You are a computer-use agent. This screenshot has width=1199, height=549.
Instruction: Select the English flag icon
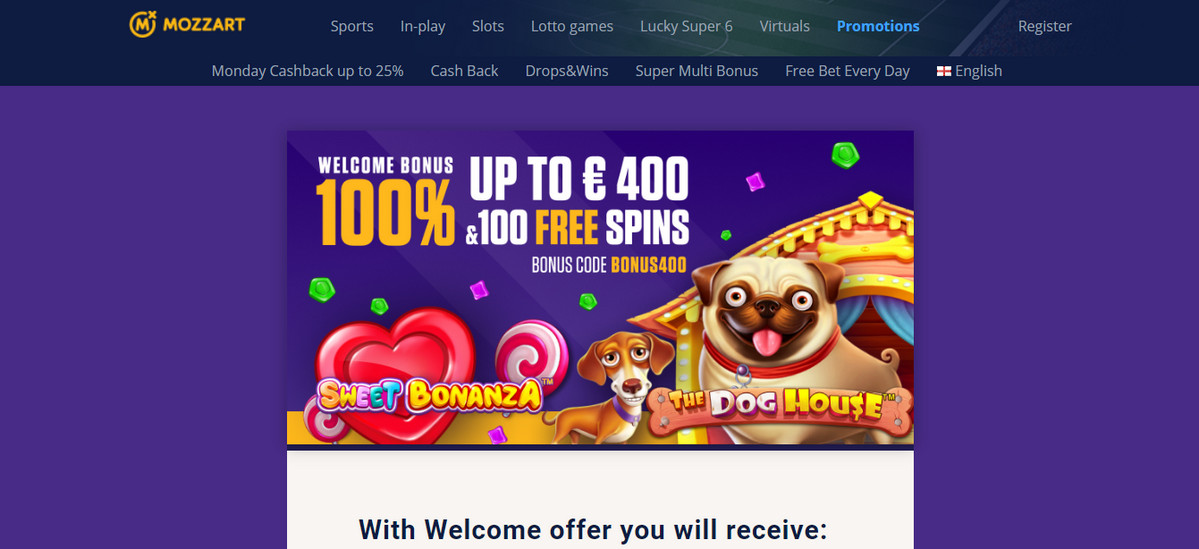click(944, 71)
